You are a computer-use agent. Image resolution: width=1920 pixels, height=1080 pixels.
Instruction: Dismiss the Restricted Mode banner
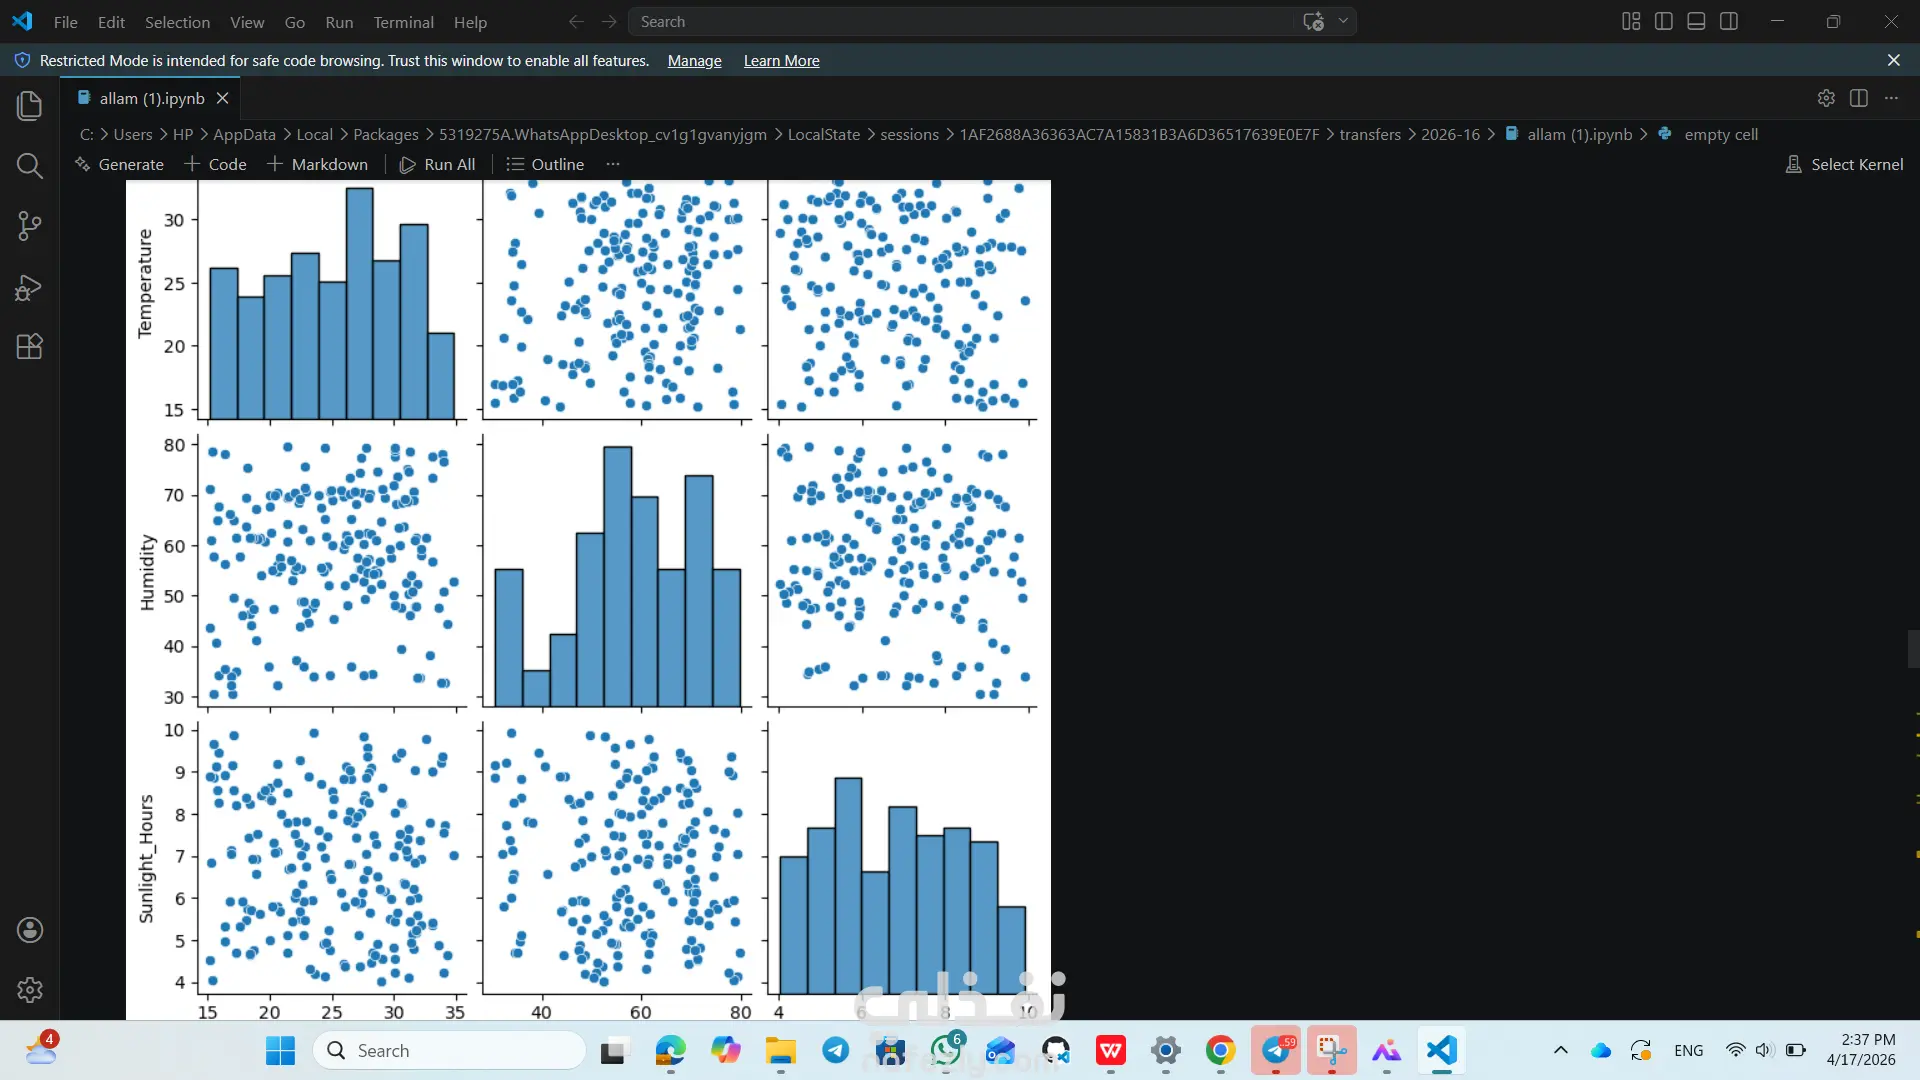coord(1894,60)
